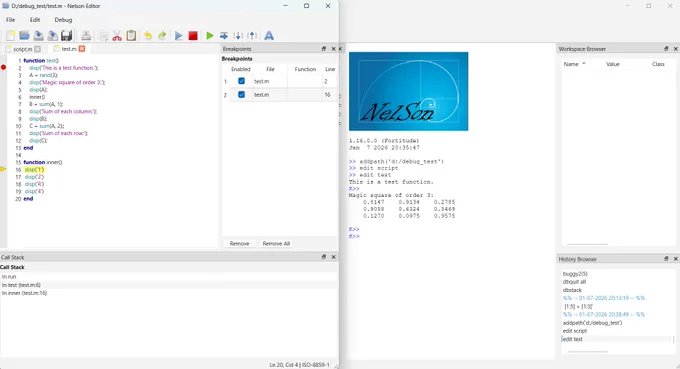
Task: Click Enabled column header in Breakpoints
Action: [241, 69]
